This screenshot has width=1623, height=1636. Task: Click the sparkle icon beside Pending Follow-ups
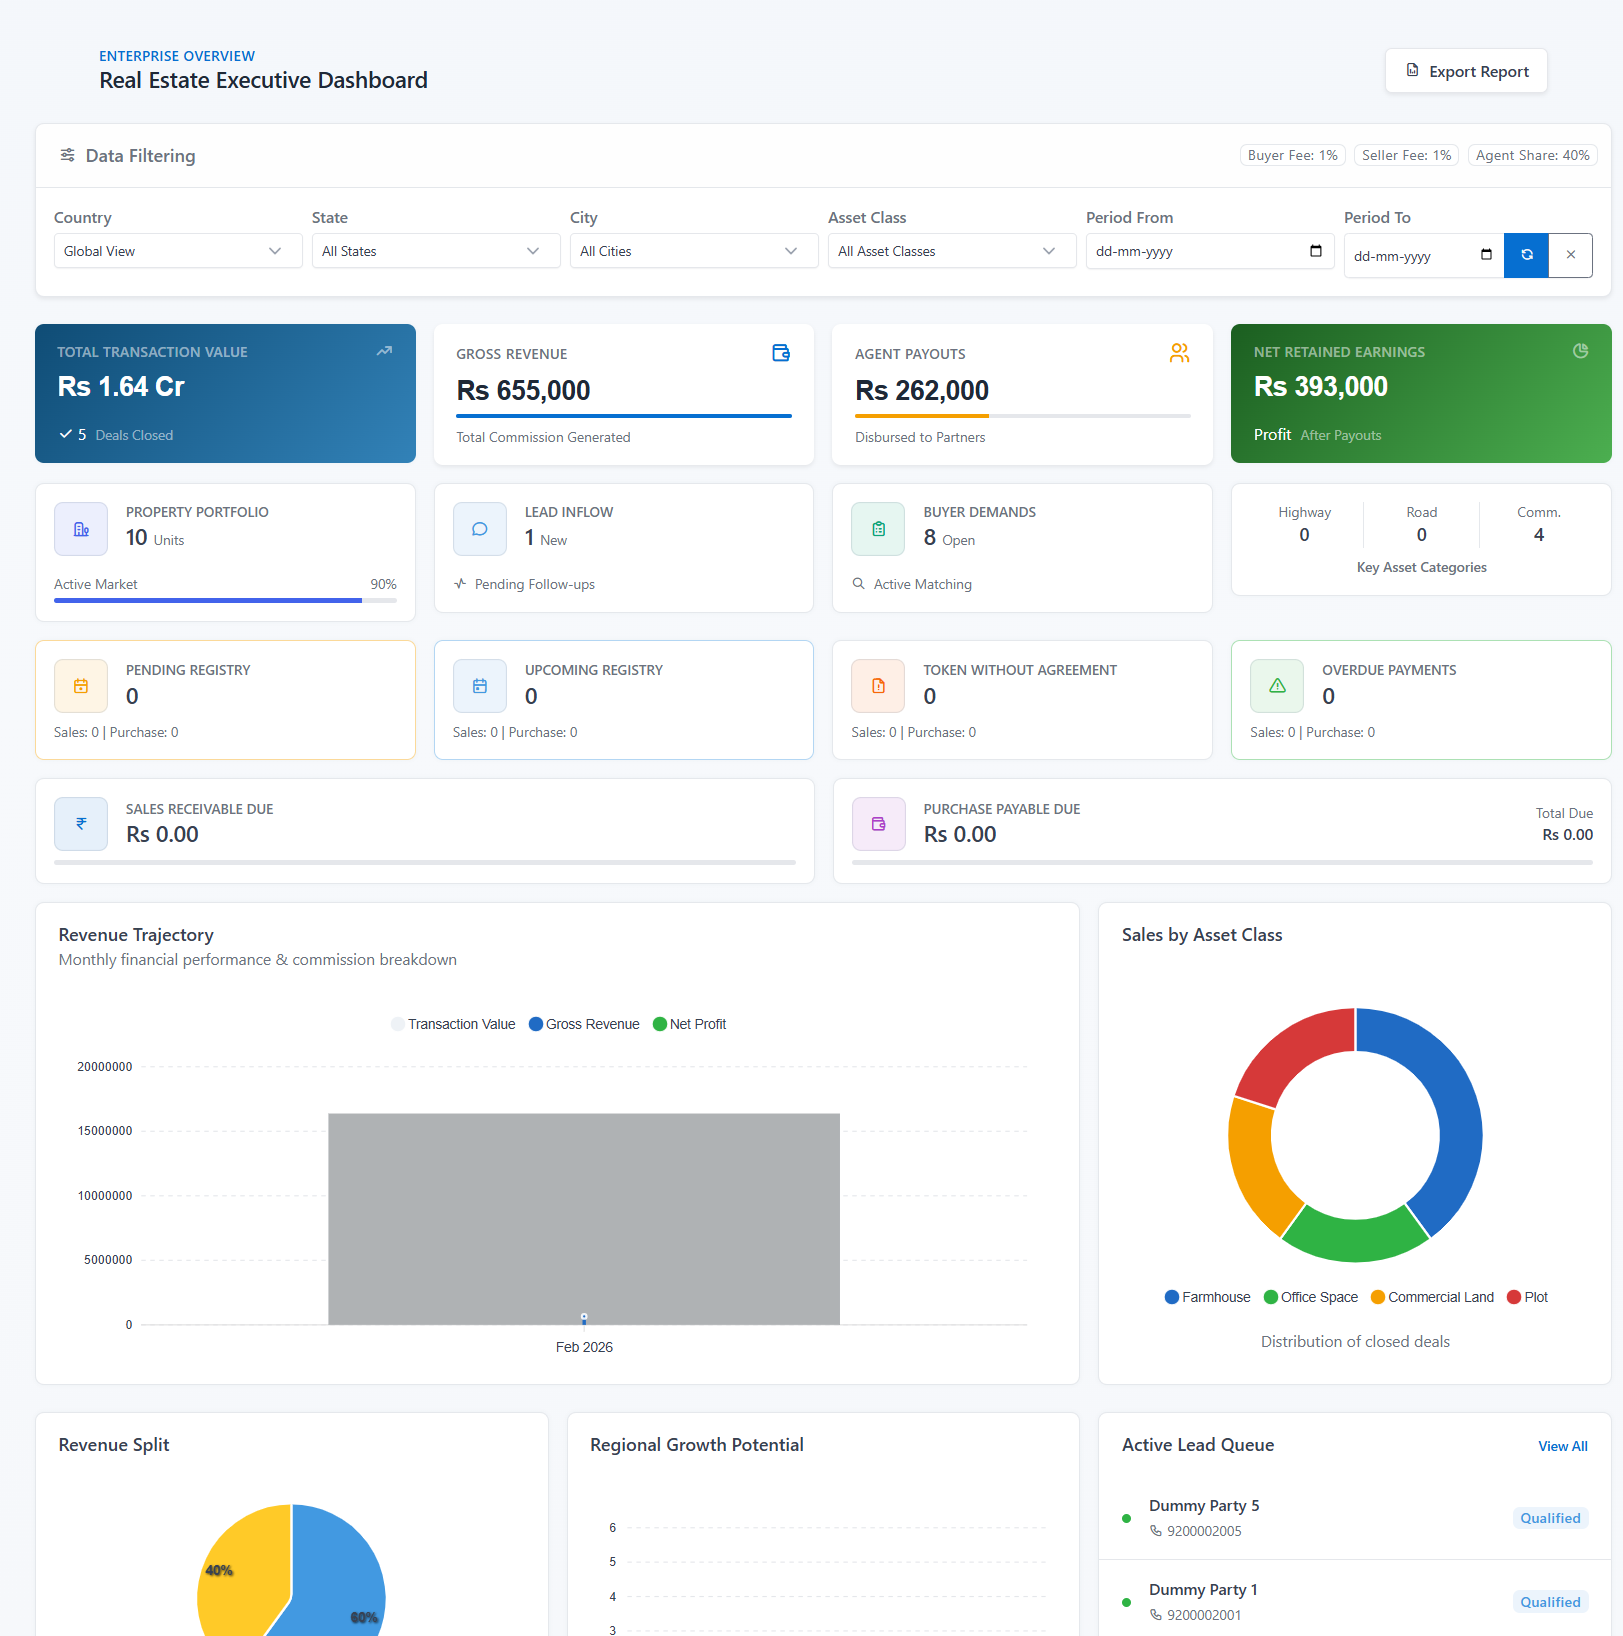tap(460, 583)
